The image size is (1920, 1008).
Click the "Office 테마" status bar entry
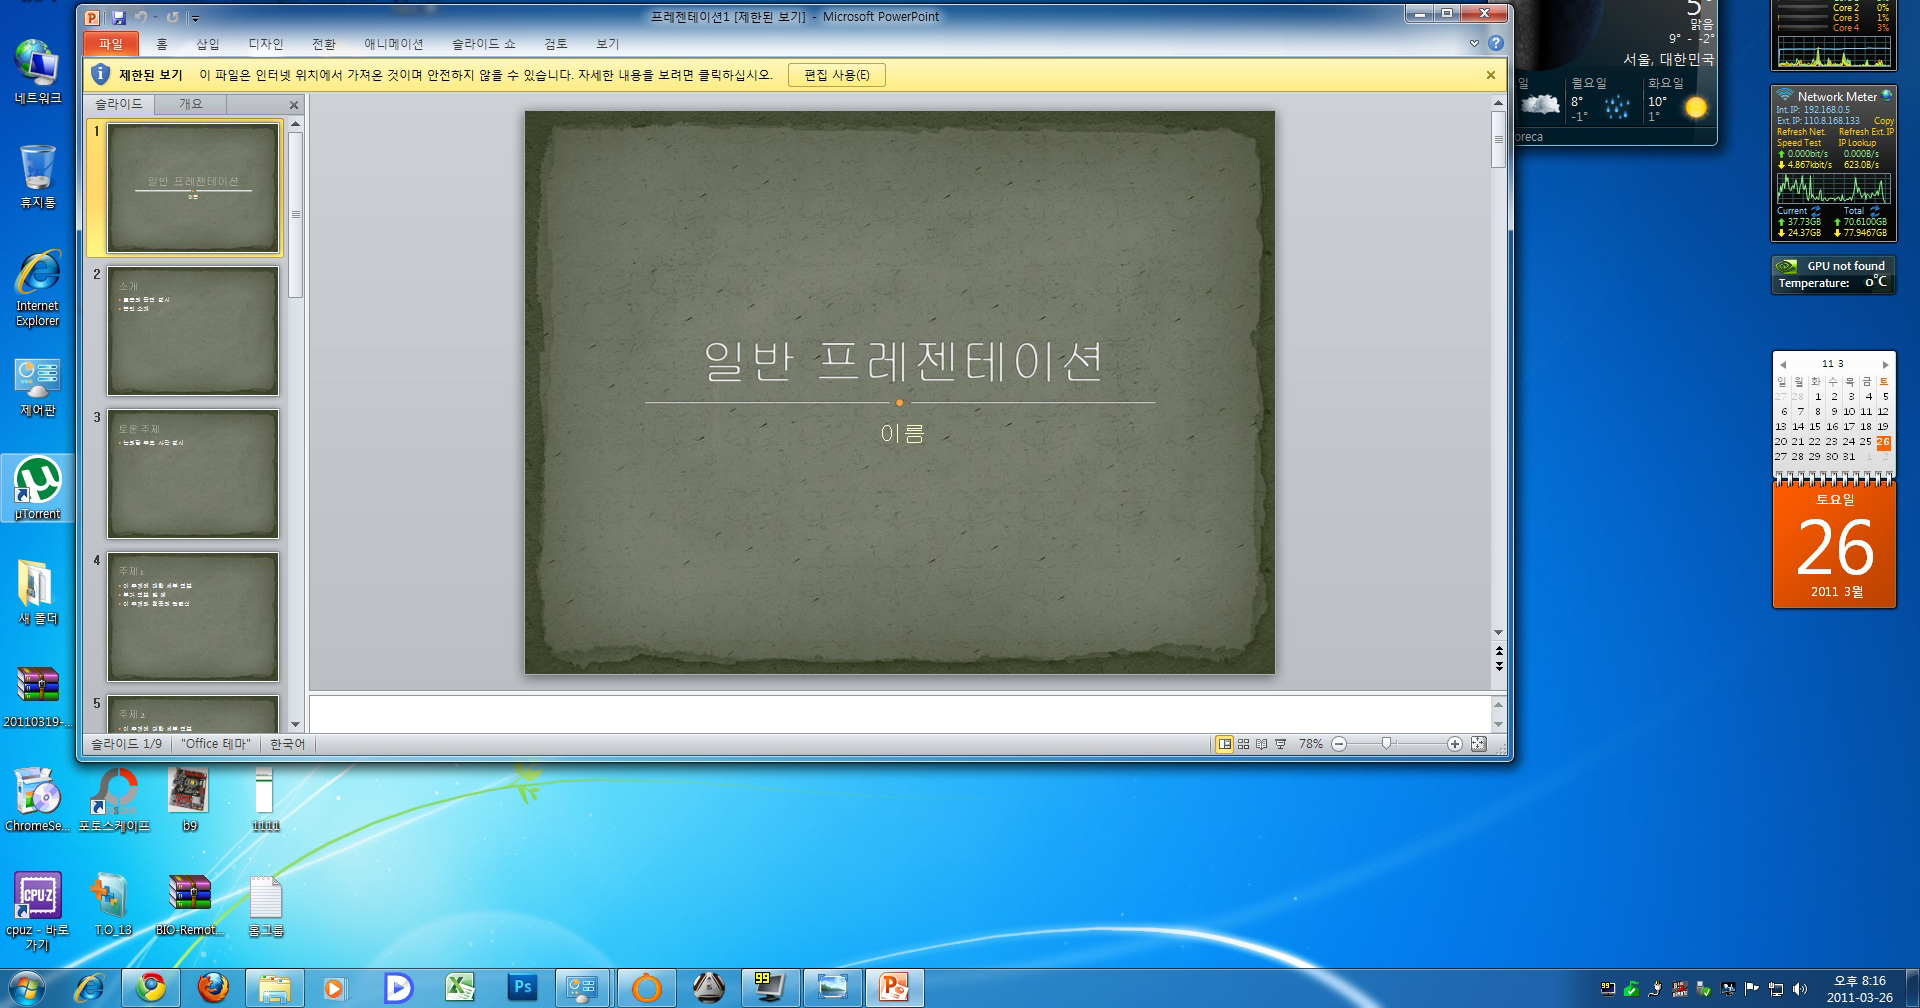tap(216, 744)
